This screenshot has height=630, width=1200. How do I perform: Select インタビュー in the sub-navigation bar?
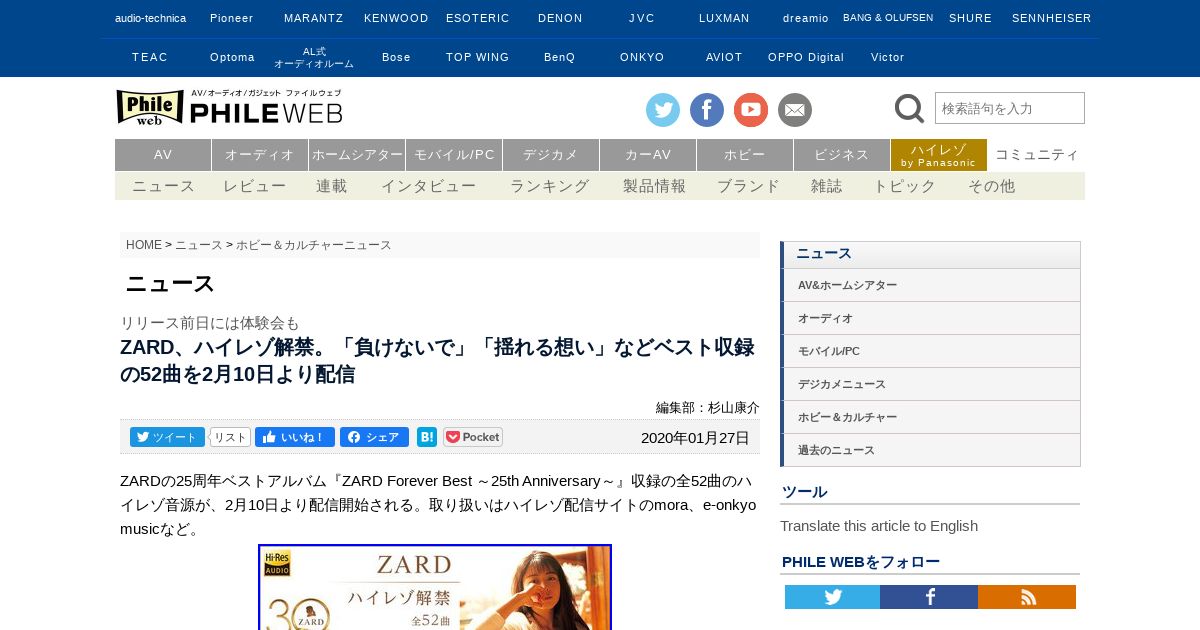pos(428,186)
